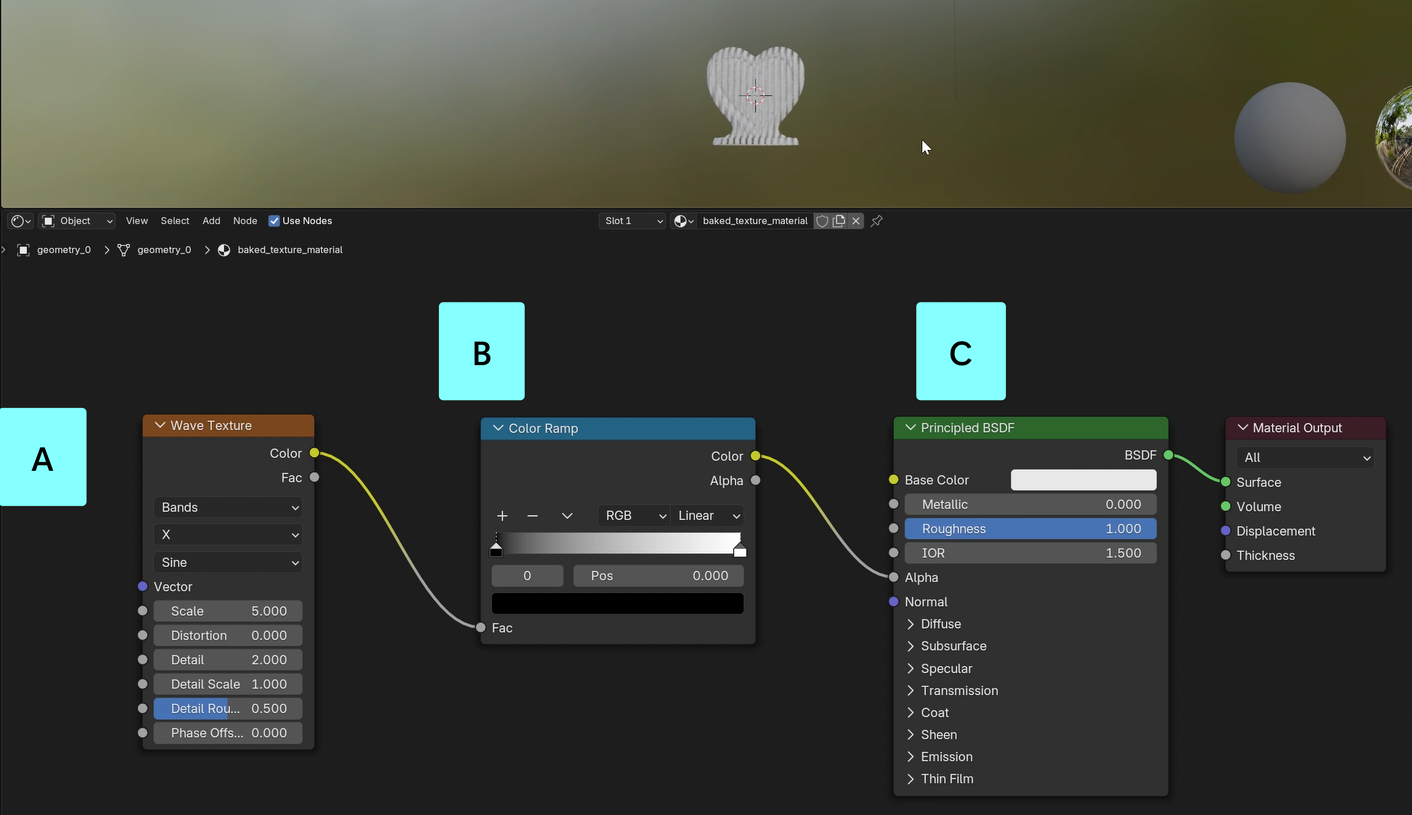Image resolution: width=1412 pixels, height=815 pixels.
Task: Open the Add menu
Action: tap(211, 221)
